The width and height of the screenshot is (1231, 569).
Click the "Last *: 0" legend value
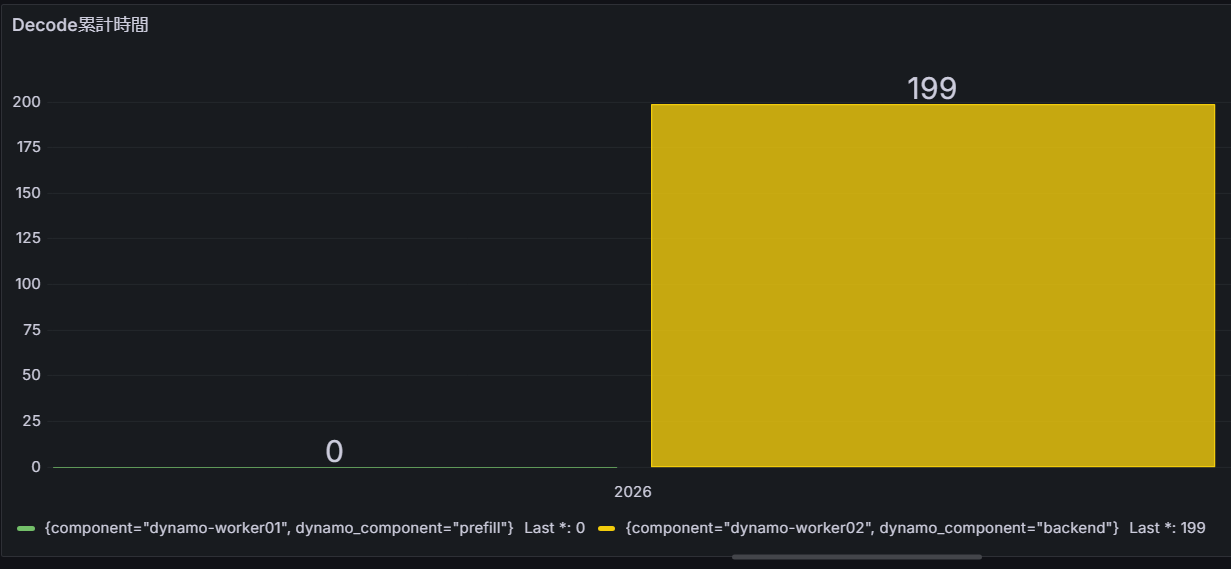[554, 527]
